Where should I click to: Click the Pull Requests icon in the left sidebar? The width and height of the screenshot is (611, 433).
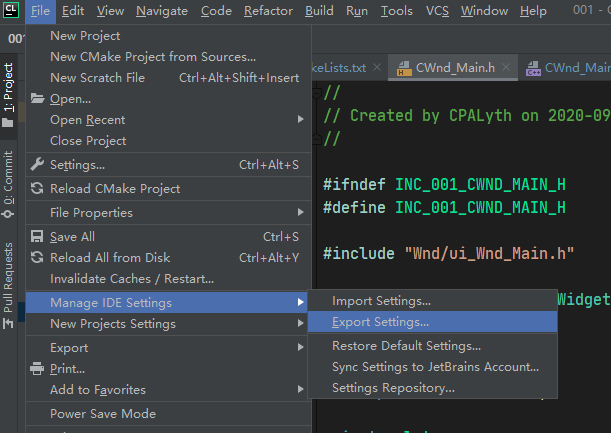(8, 323)
